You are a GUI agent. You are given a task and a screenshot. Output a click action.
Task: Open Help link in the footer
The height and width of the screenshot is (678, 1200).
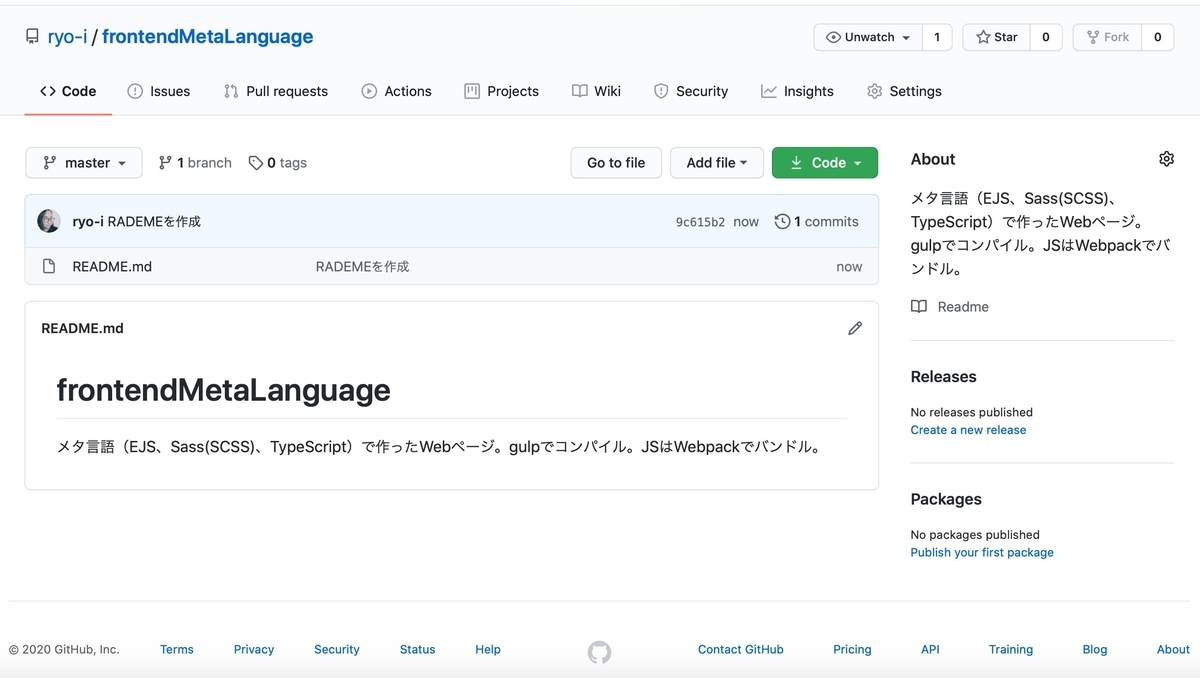point(488,650)
